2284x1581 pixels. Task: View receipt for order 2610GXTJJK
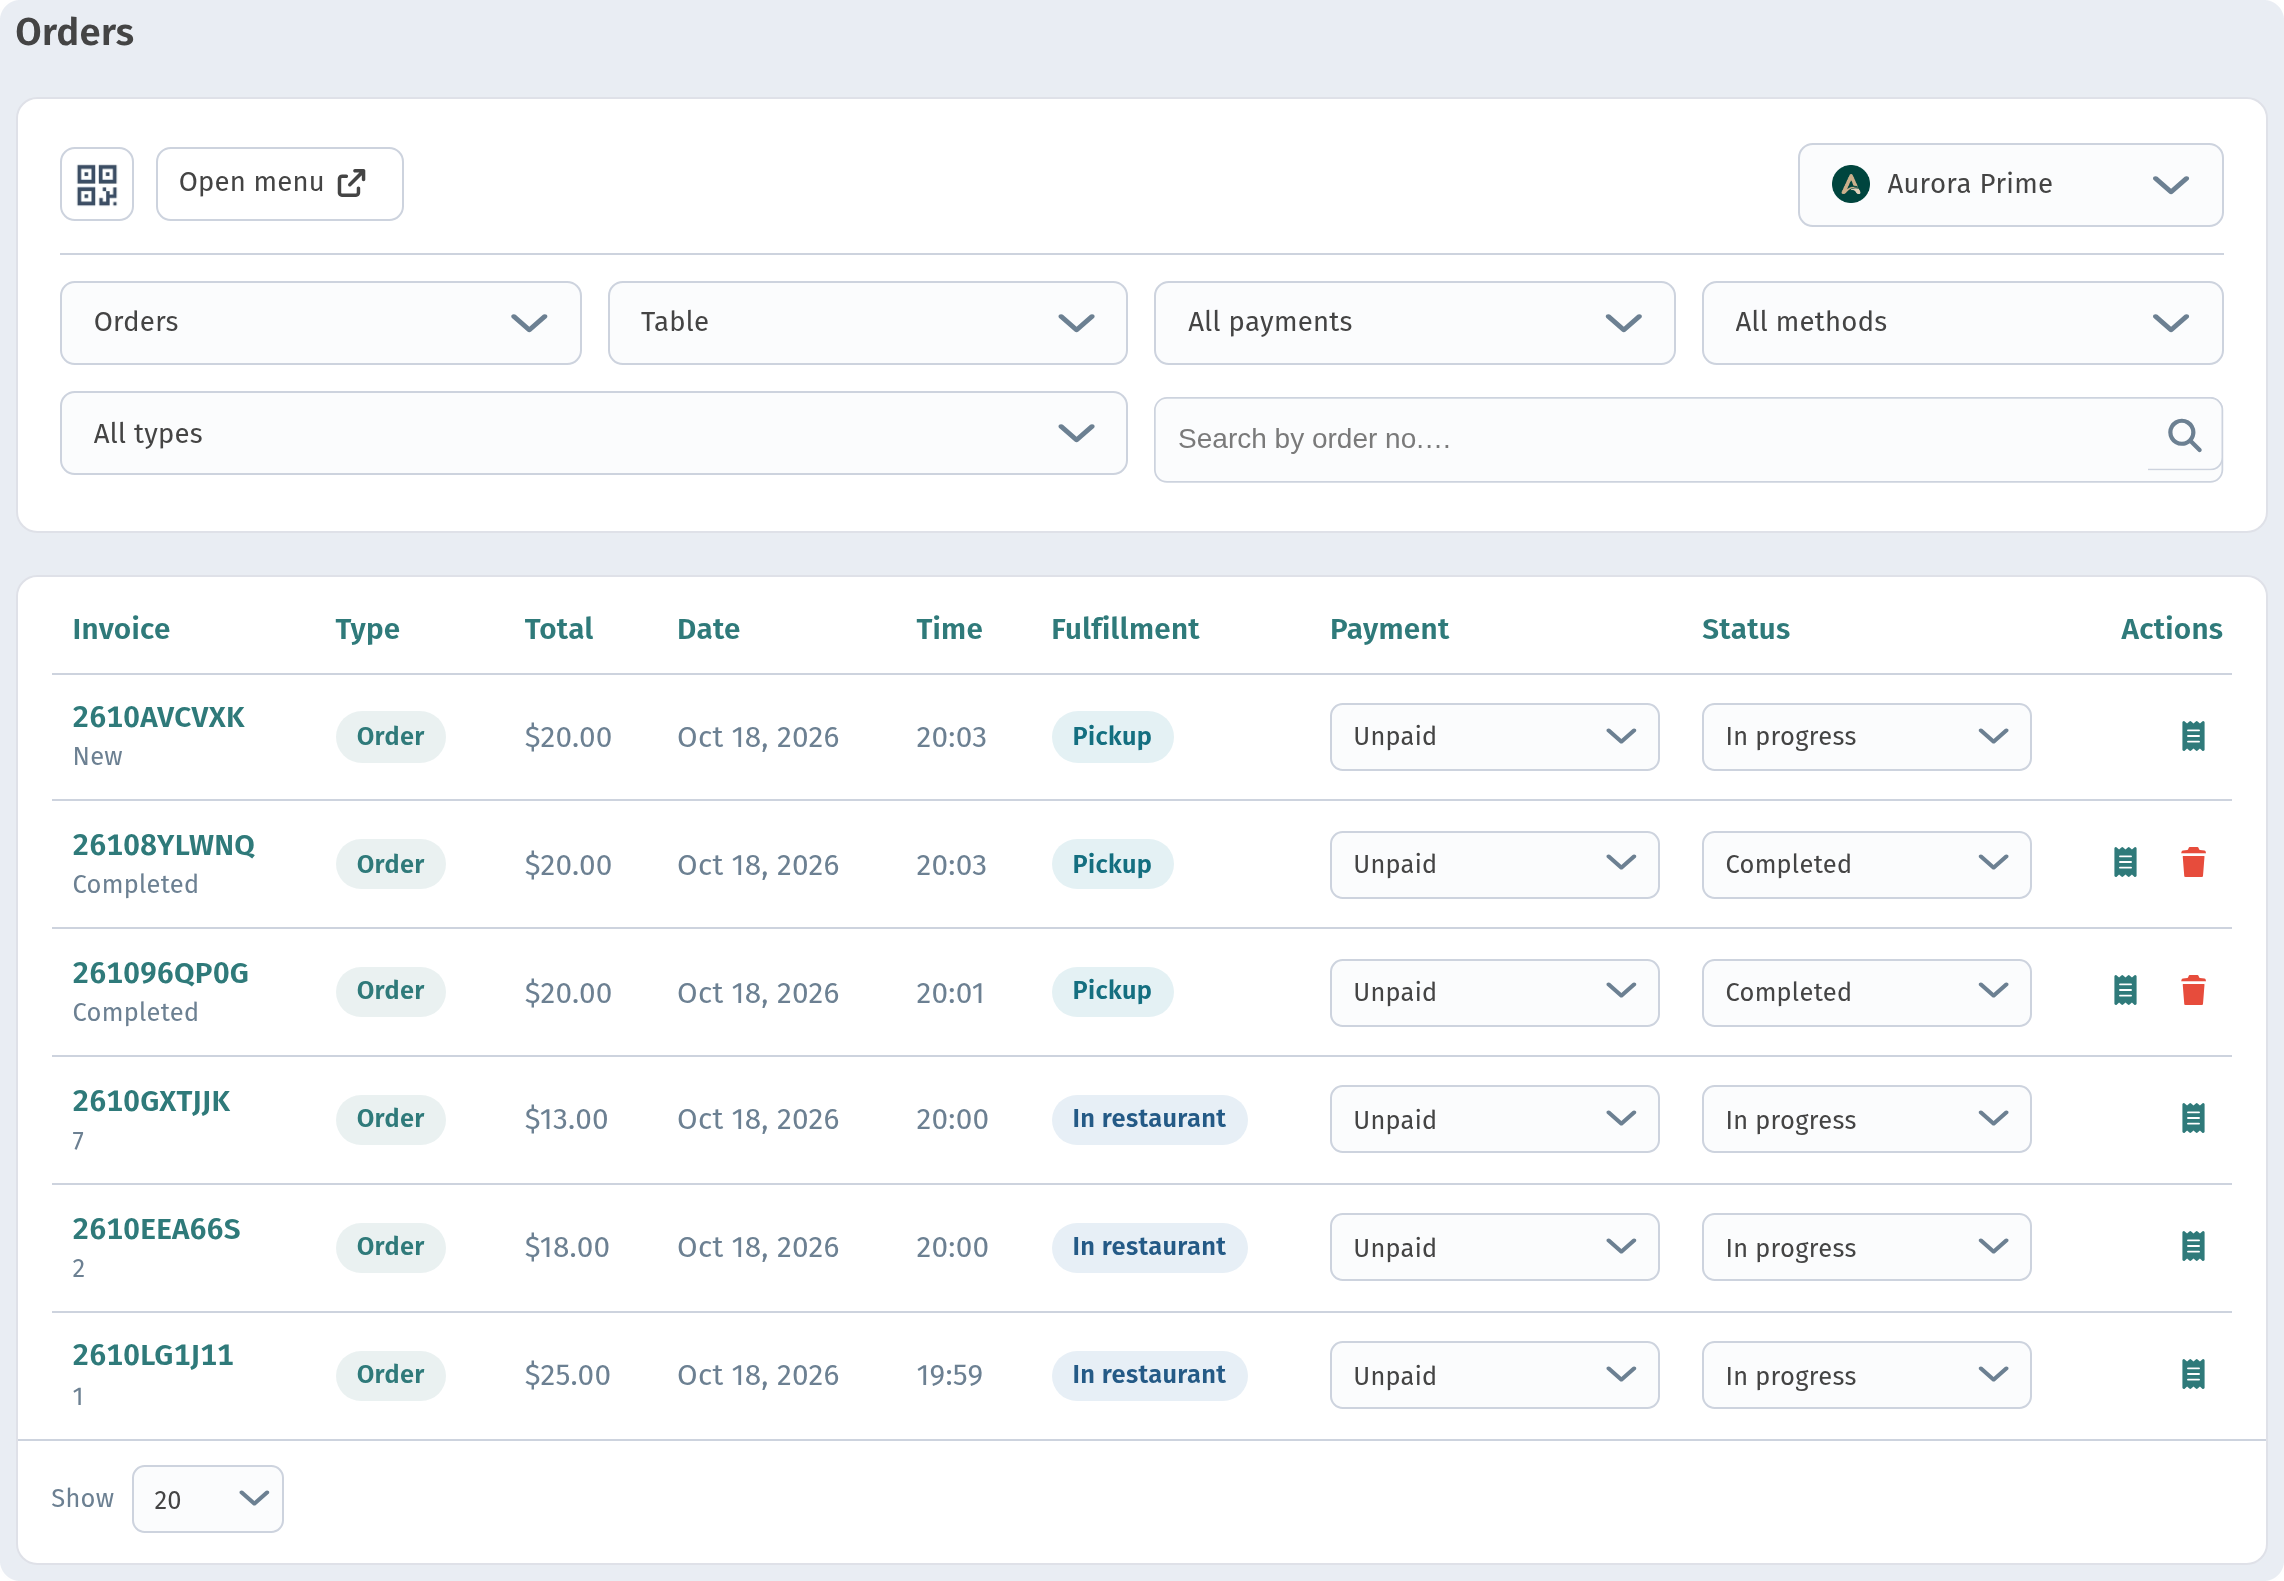[2193, 1119]
